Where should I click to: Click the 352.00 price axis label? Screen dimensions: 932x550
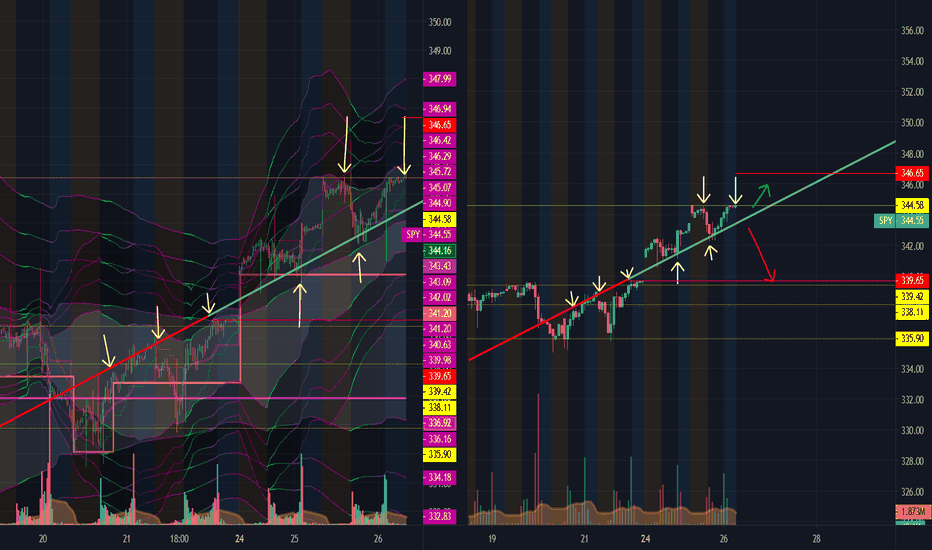click(x=912, y=92)
